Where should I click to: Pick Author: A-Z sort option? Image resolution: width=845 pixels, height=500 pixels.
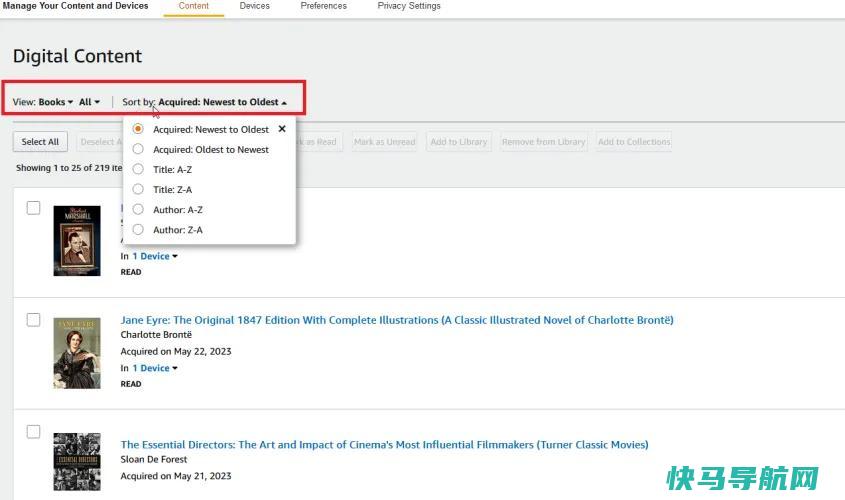(138, 209)
